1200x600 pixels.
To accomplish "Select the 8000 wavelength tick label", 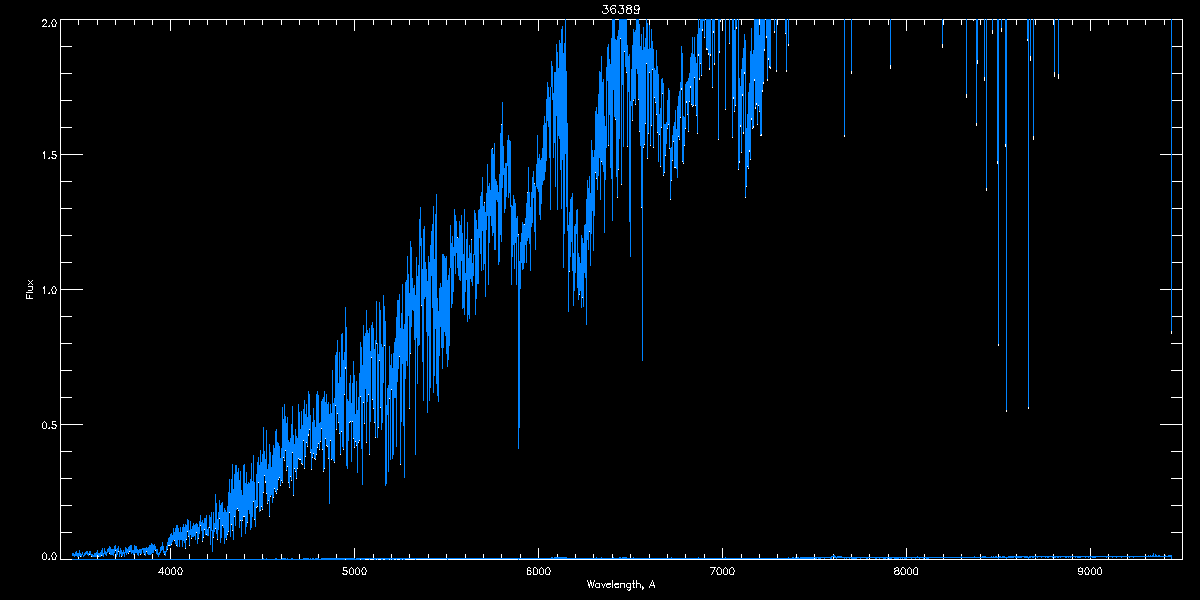I will 906,572.
